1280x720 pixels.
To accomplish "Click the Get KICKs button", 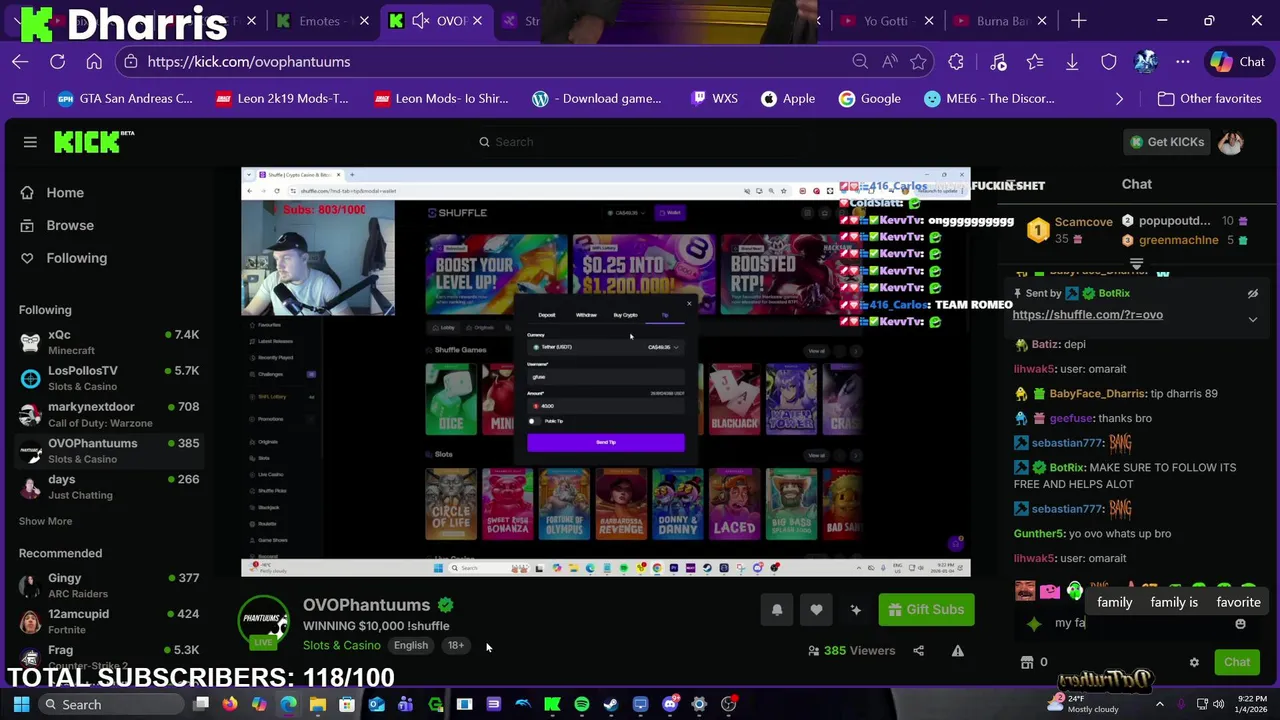I will pyautogui.click(x=1167, y=142).
